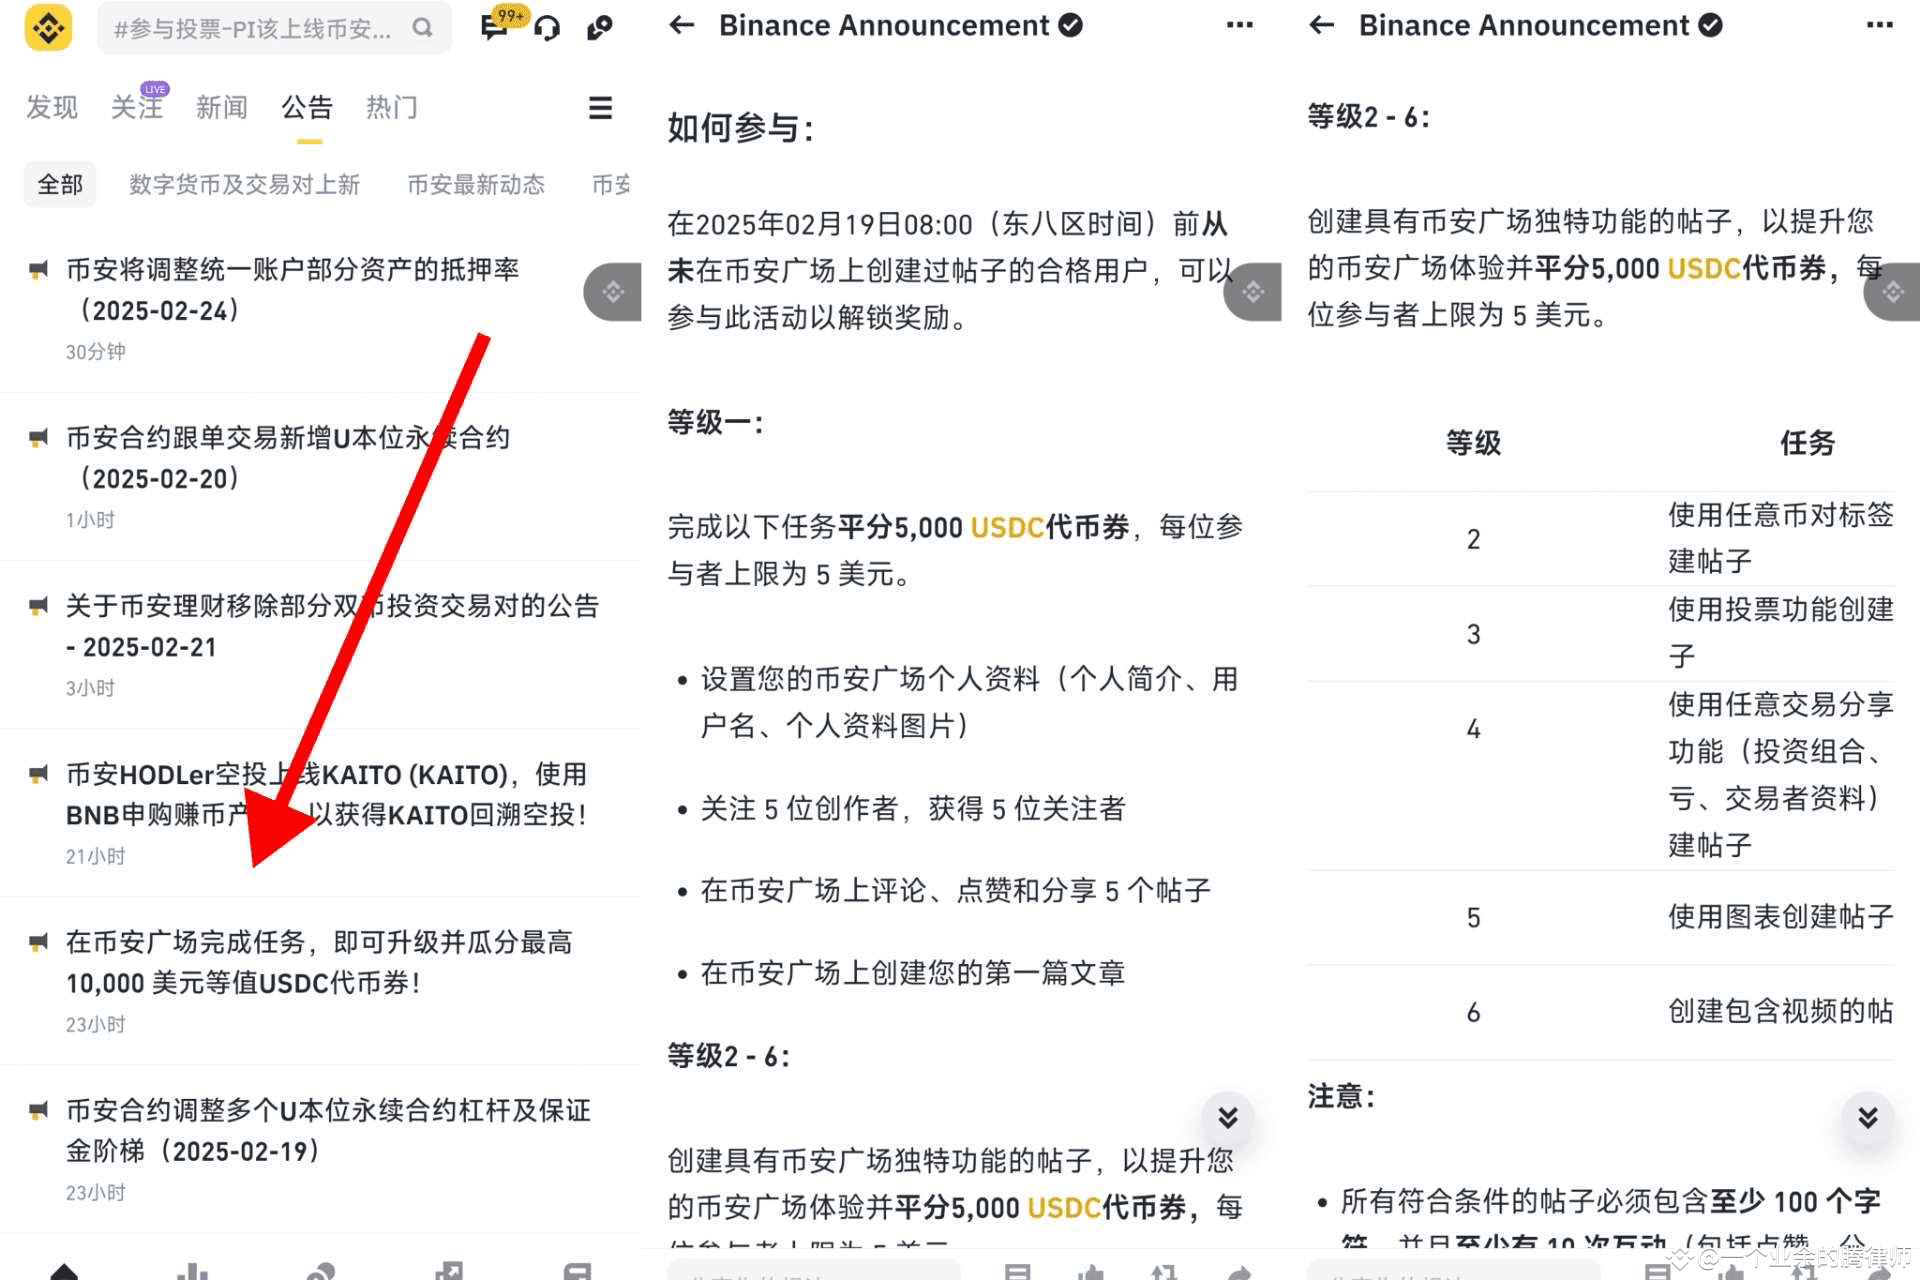Open three-dot menu on middle announcement
Viewport: 1920px width, 1280px height.
pyautogui.click(x=1239, y=26)
